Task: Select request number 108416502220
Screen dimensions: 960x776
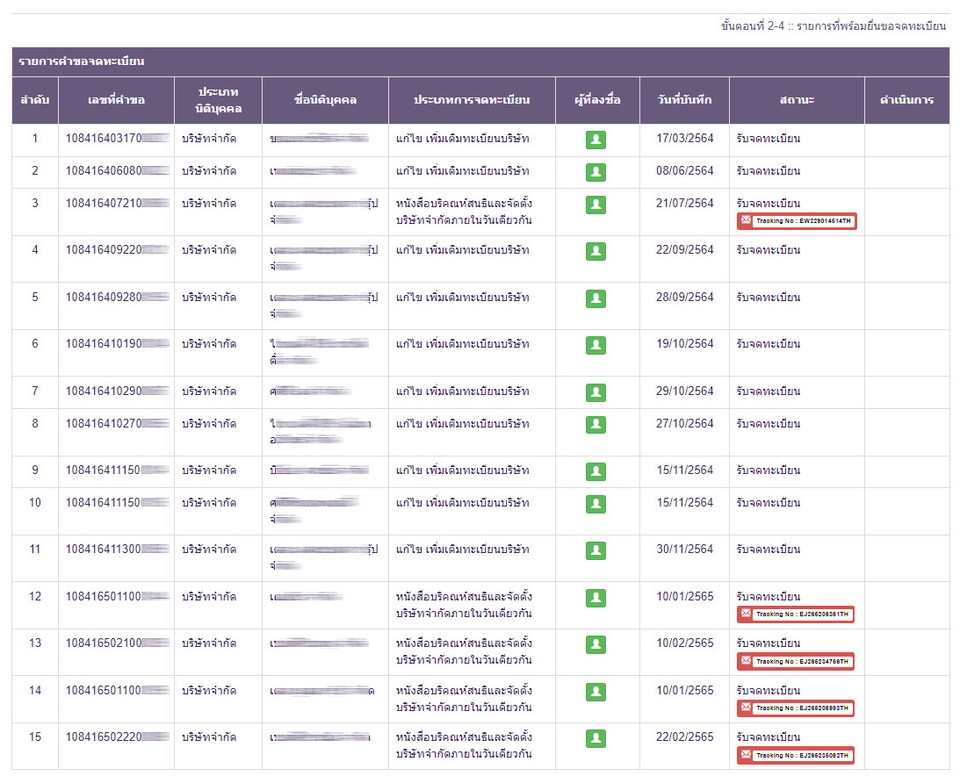Action: coord(117,737)
